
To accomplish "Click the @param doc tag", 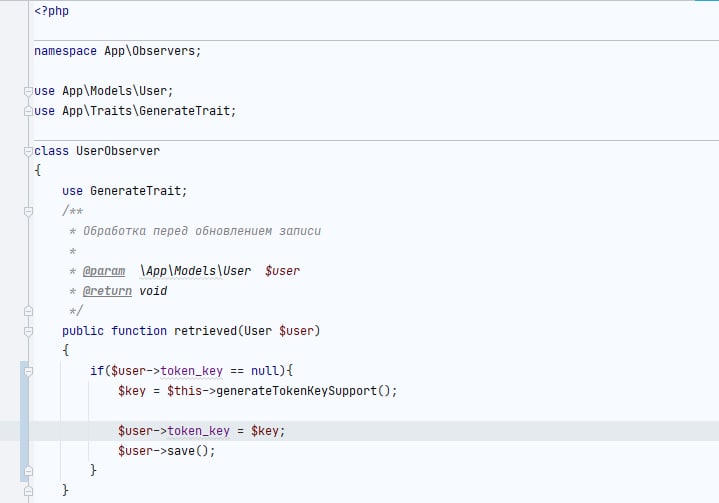I will (x=104, y=271).
